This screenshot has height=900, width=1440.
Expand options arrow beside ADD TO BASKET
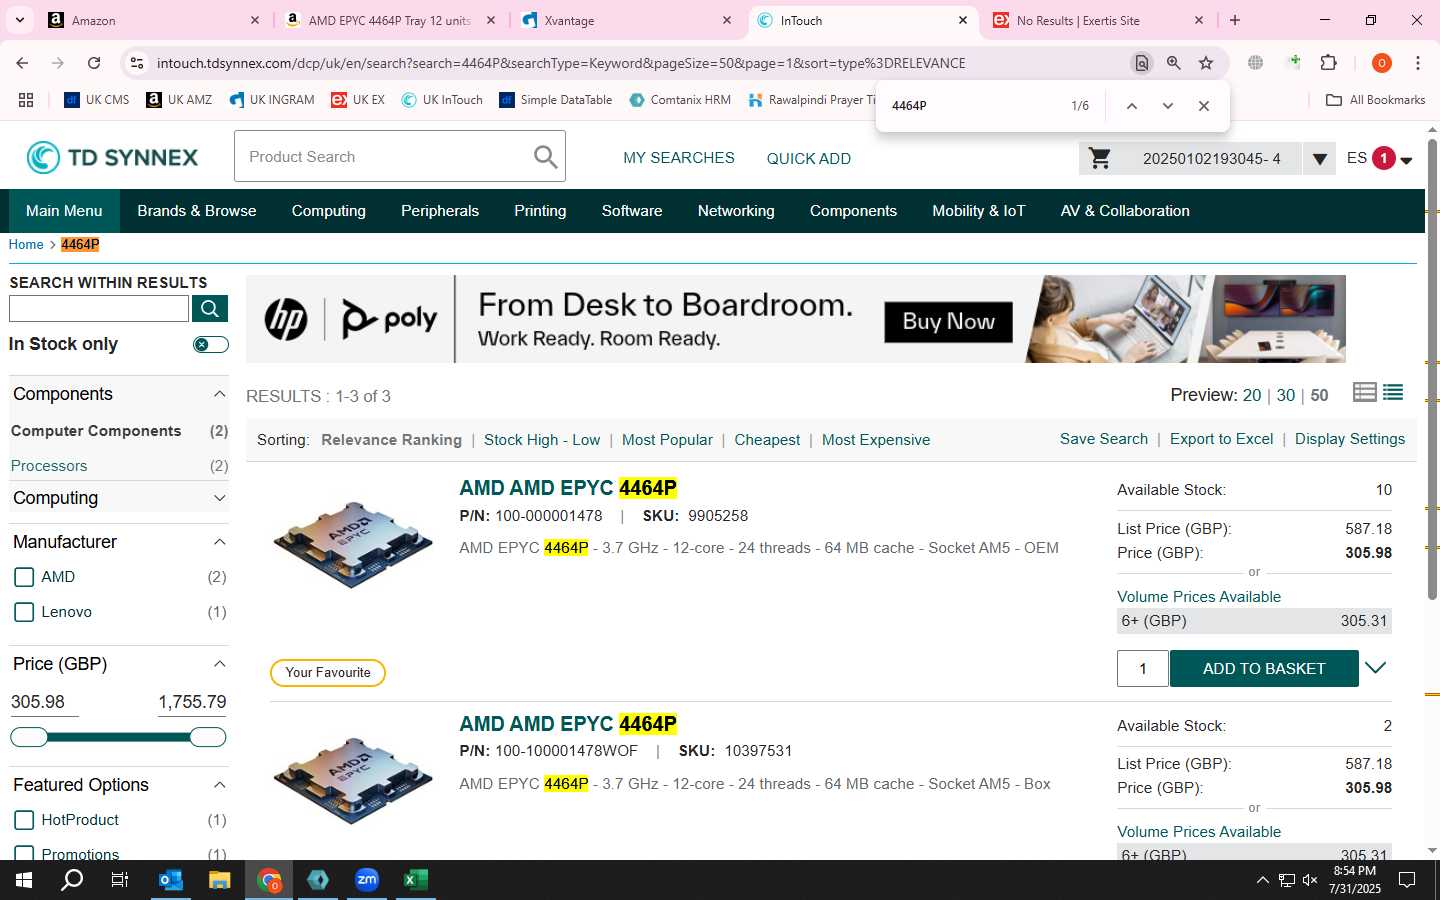[x=1376, y=668]
